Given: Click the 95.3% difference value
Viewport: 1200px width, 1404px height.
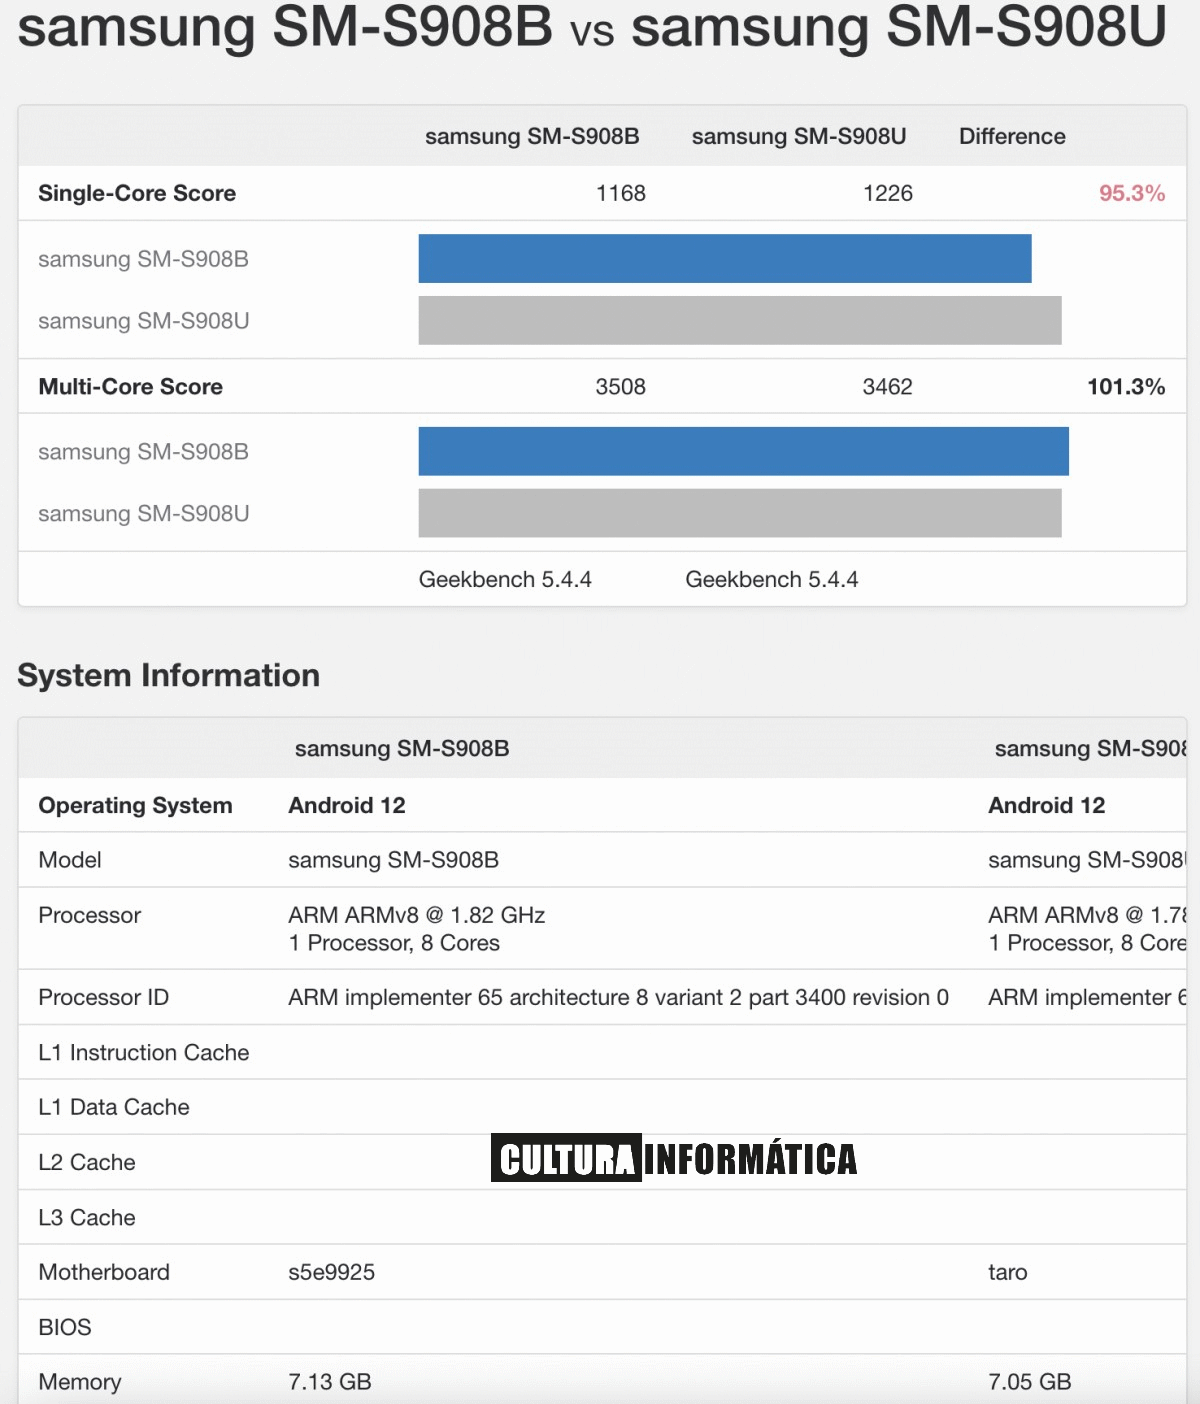Looking at the screenshot, I should 1132,193.
